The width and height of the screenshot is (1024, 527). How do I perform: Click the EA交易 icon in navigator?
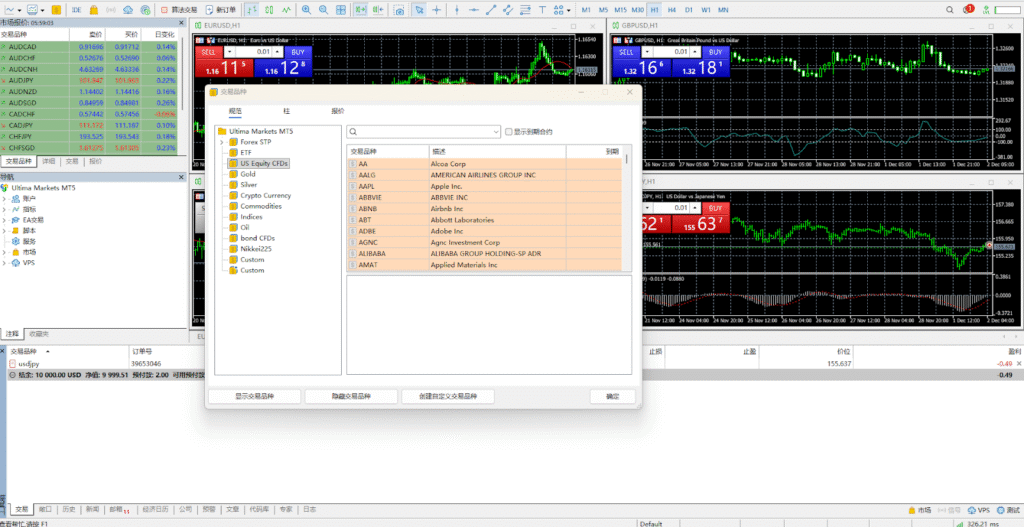tap(15, 220)
